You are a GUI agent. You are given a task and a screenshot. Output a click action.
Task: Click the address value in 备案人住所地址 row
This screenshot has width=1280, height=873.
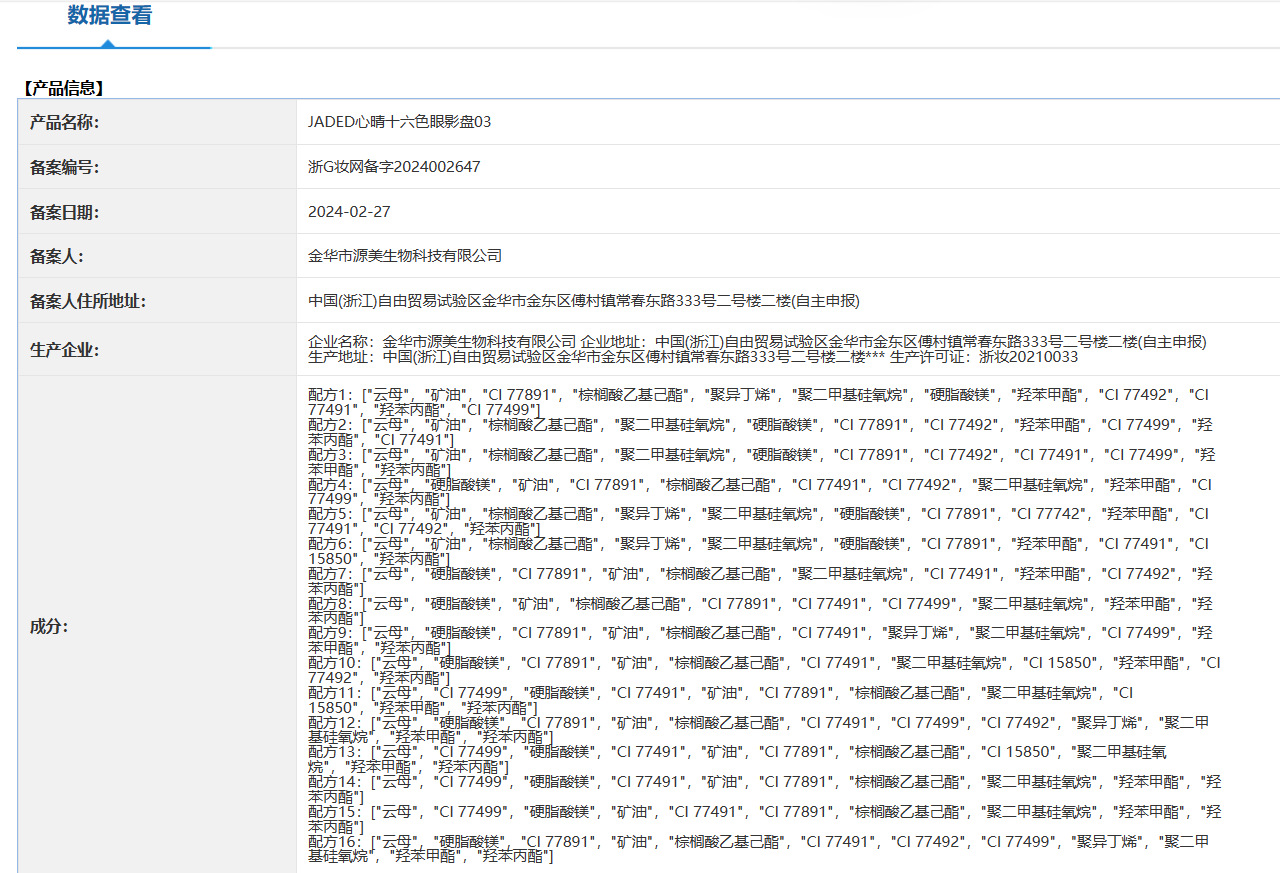pos(584,301)
